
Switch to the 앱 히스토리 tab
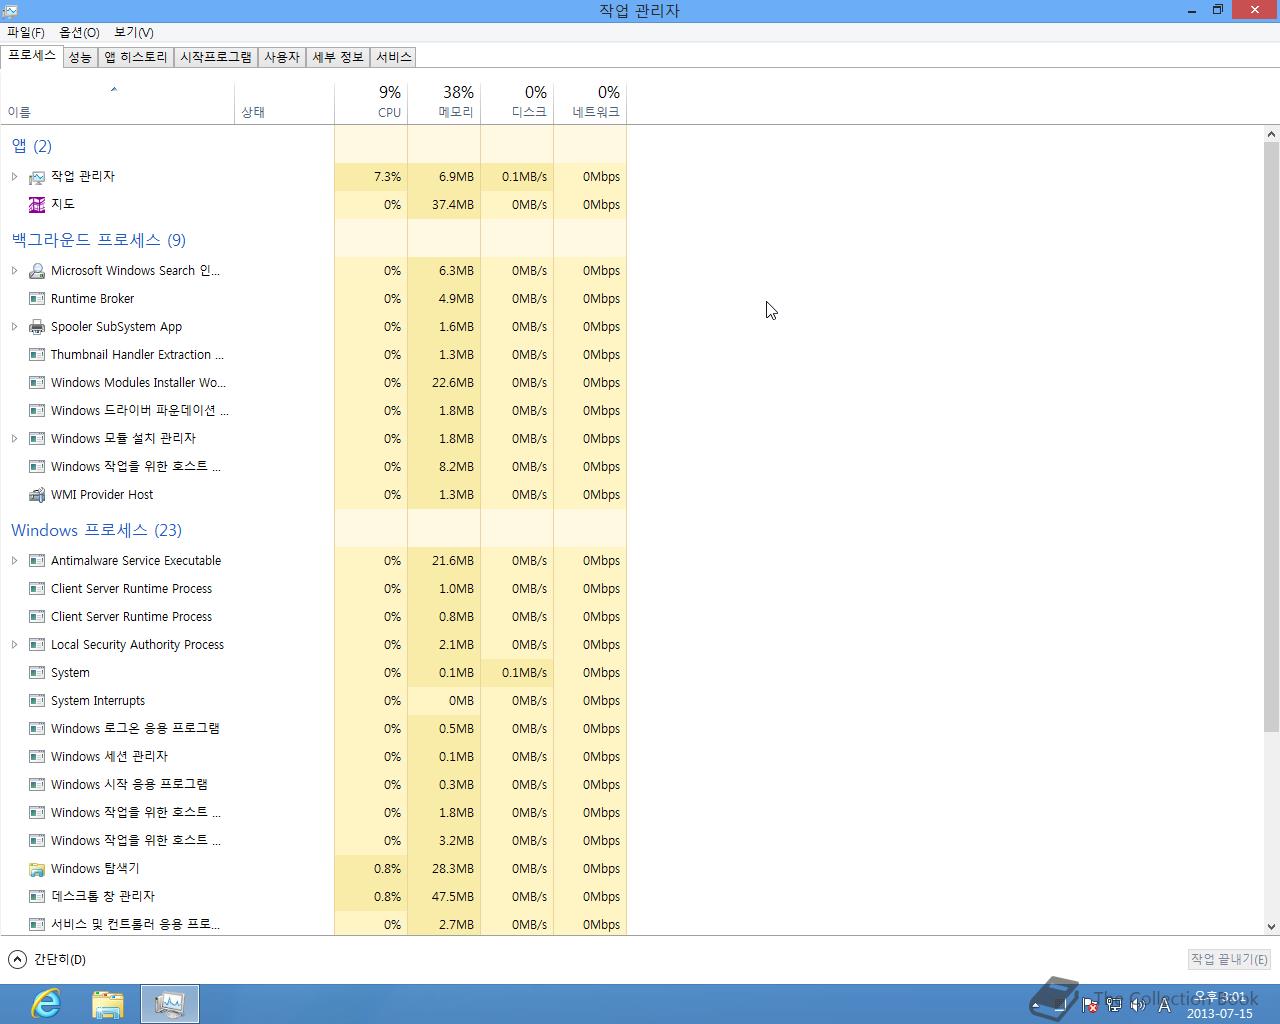(x=136, y=57)
